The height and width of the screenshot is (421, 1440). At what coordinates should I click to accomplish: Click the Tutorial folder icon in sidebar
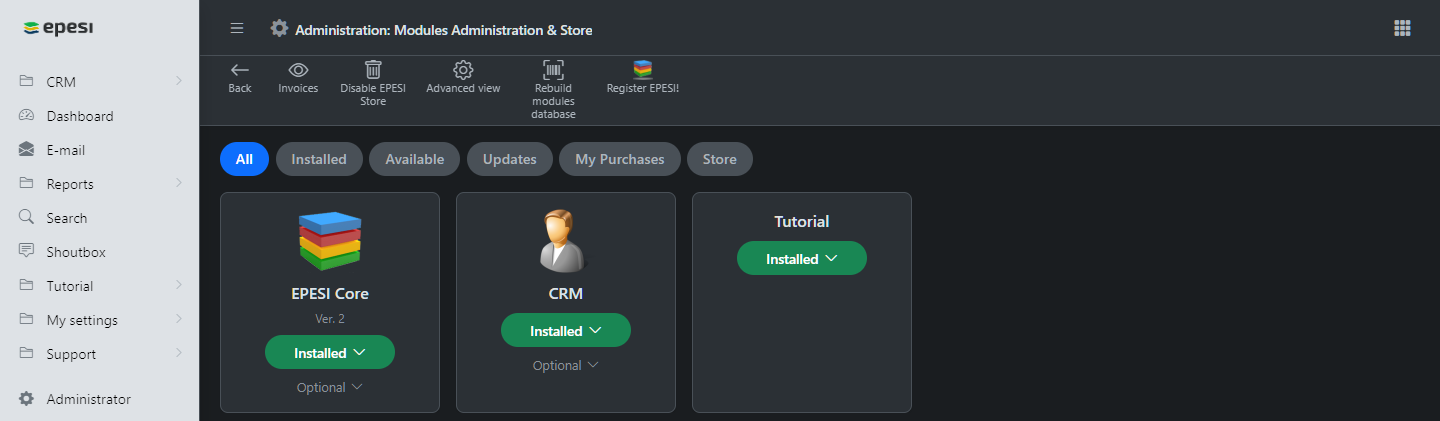(x=27, y=285)
